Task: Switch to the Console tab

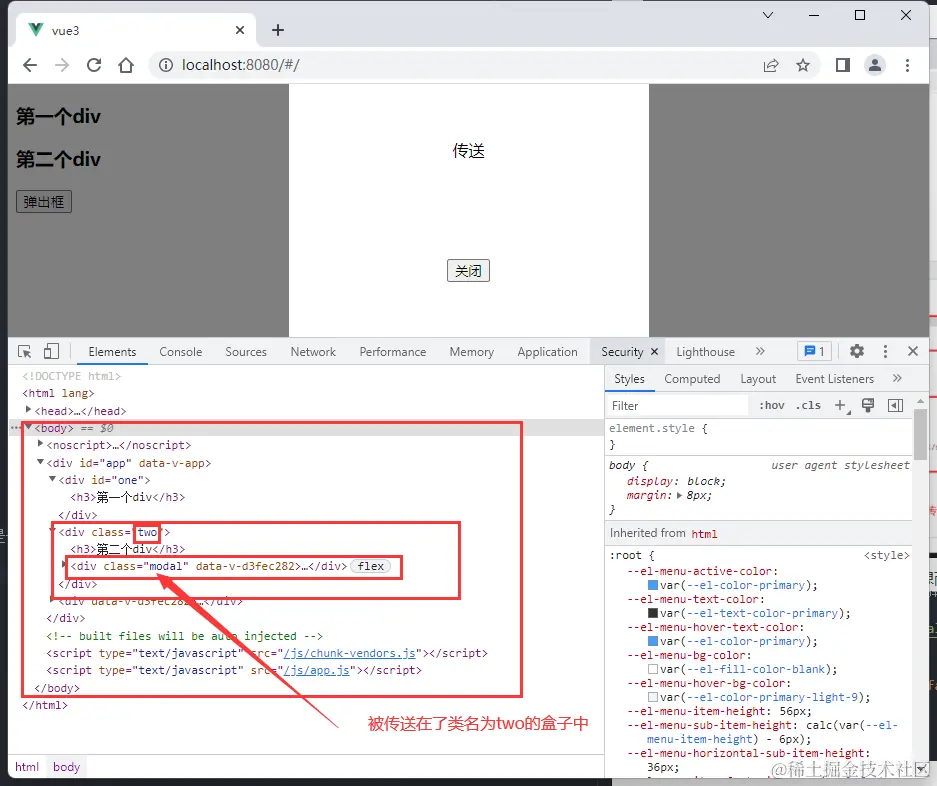Action: (x=180, y=351)
